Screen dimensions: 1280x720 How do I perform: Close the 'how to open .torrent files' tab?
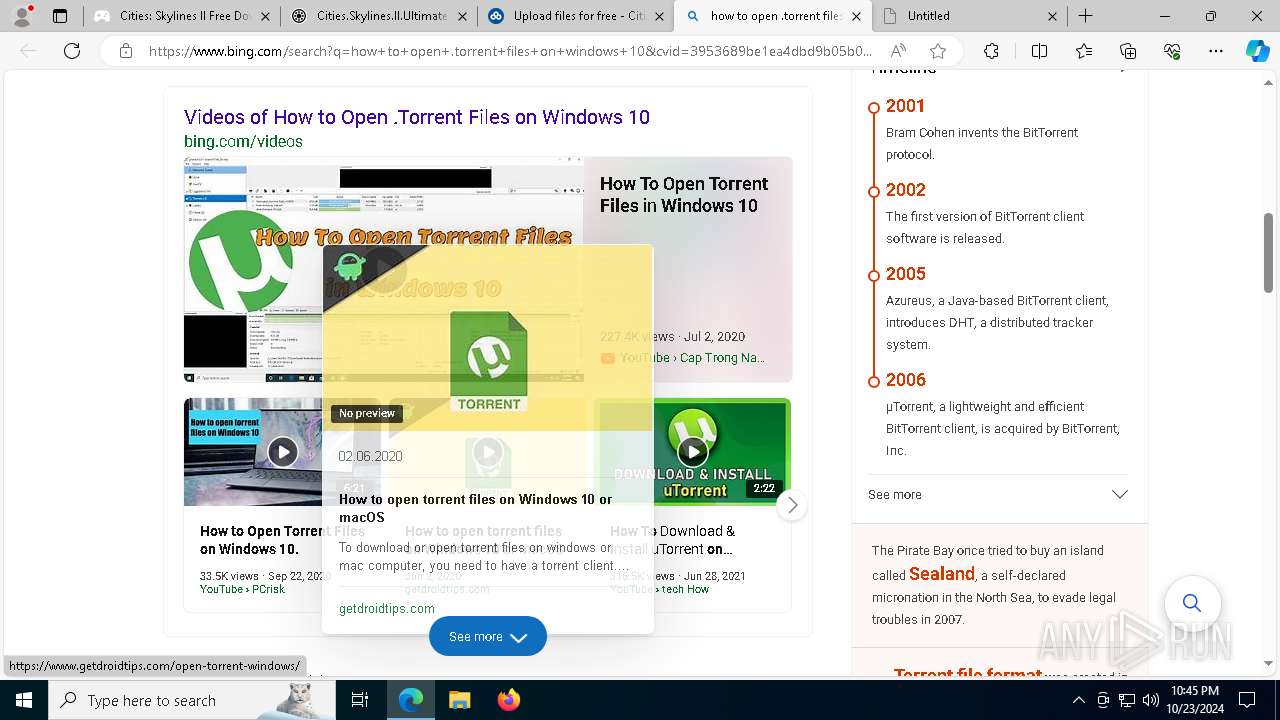pos(856,16)
